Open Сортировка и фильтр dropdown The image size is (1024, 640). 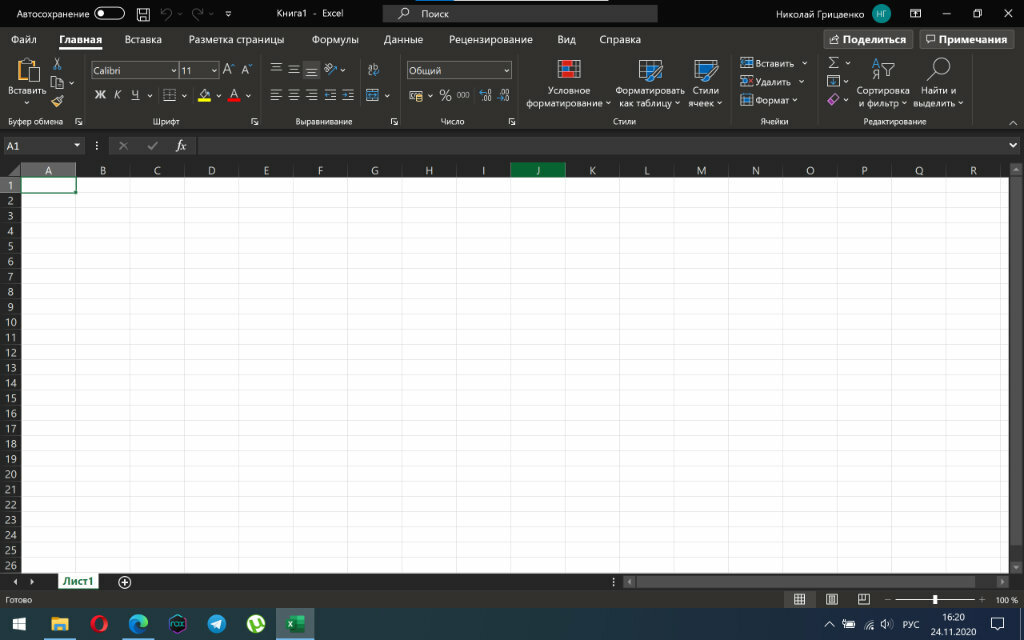click(883, 84)
